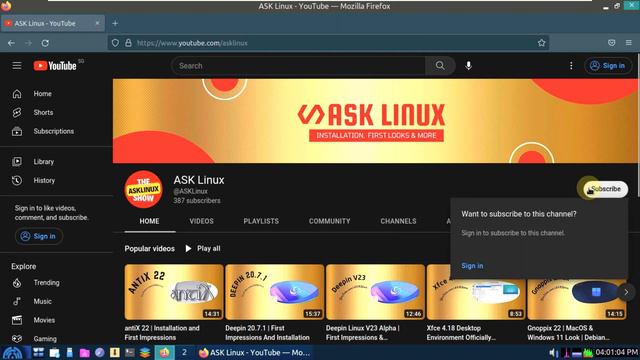Image resolution: width=640 pixels, height=360 pixels.
Task: Click the pink folder taskbar icon
Action: coord(84,353)
